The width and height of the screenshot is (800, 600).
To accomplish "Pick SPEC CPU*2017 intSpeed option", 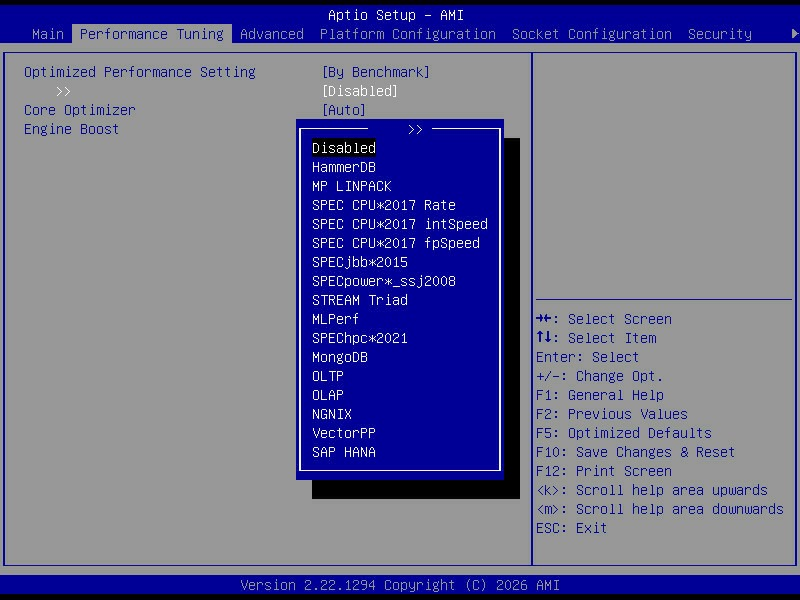I will [x=400, y=224].
